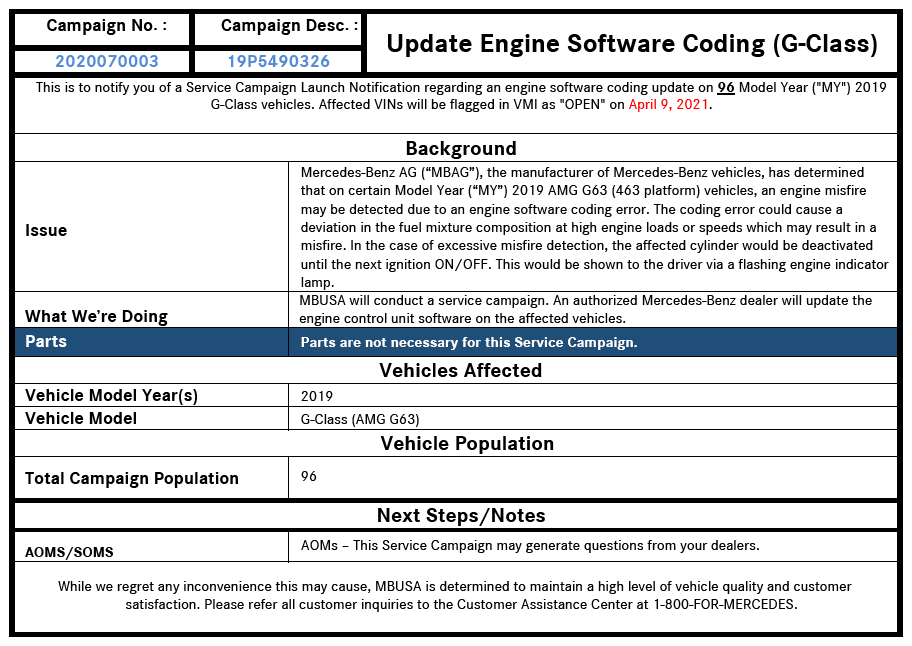Click the 'Vehicle Model' row label
Screen dimensions: 912x646
pos(81,419)
